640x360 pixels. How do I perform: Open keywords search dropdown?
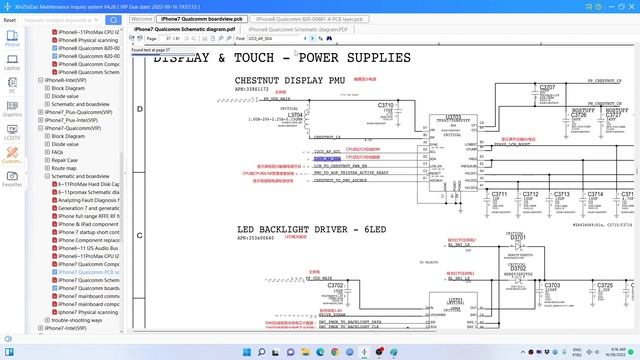97,20
